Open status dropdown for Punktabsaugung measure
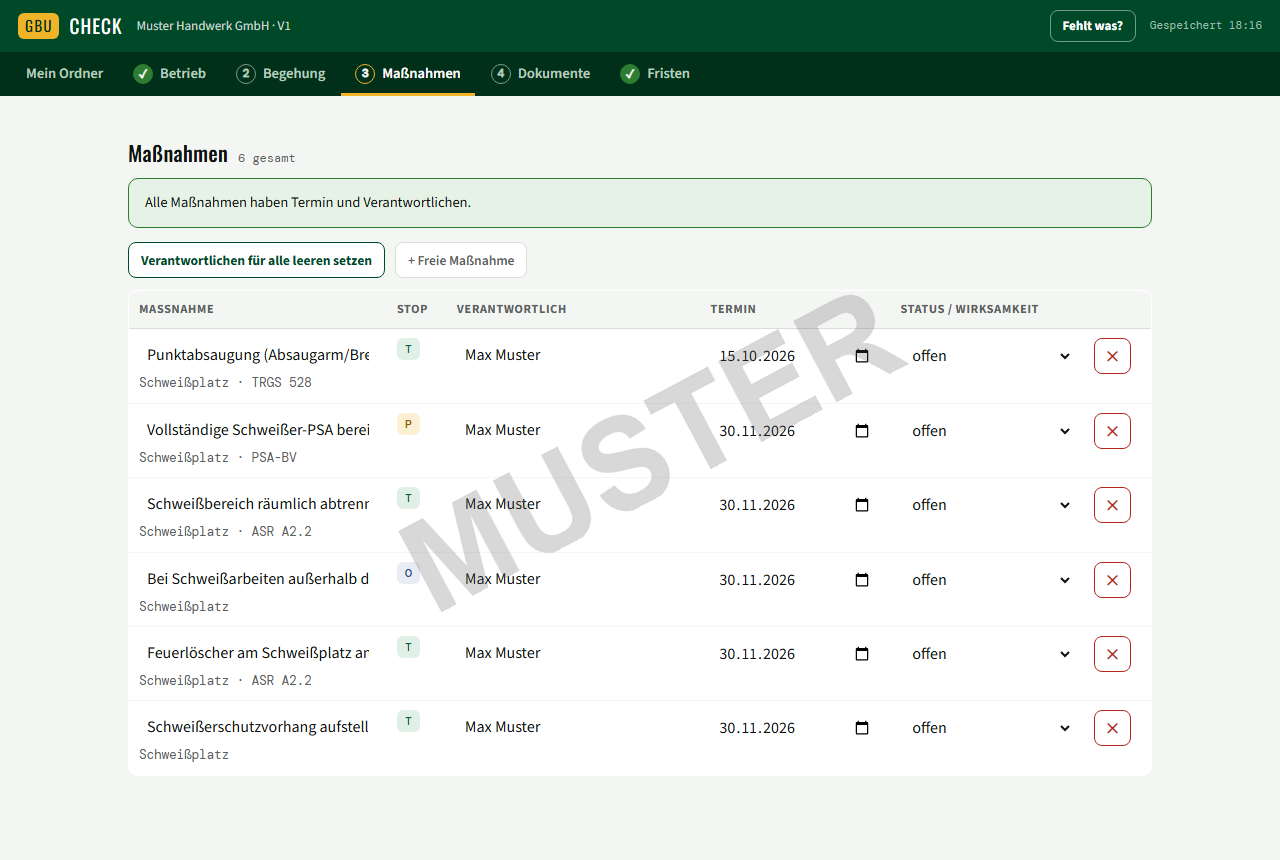This screenshot has height=860, width=1280. (991, 356)
